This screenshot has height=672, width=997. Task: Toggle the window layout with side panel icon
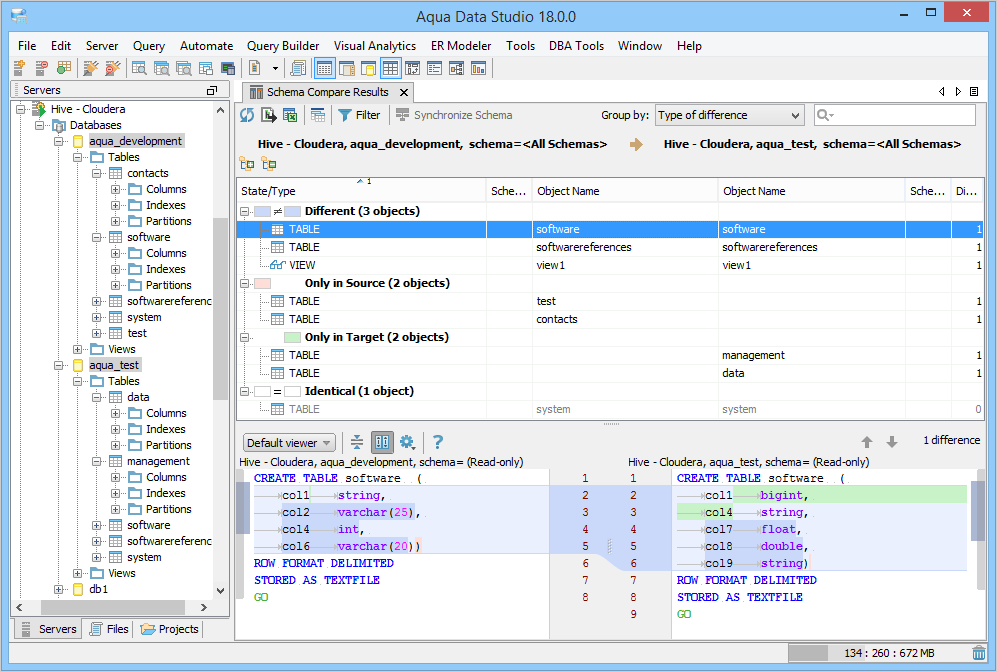click(347, 68)
